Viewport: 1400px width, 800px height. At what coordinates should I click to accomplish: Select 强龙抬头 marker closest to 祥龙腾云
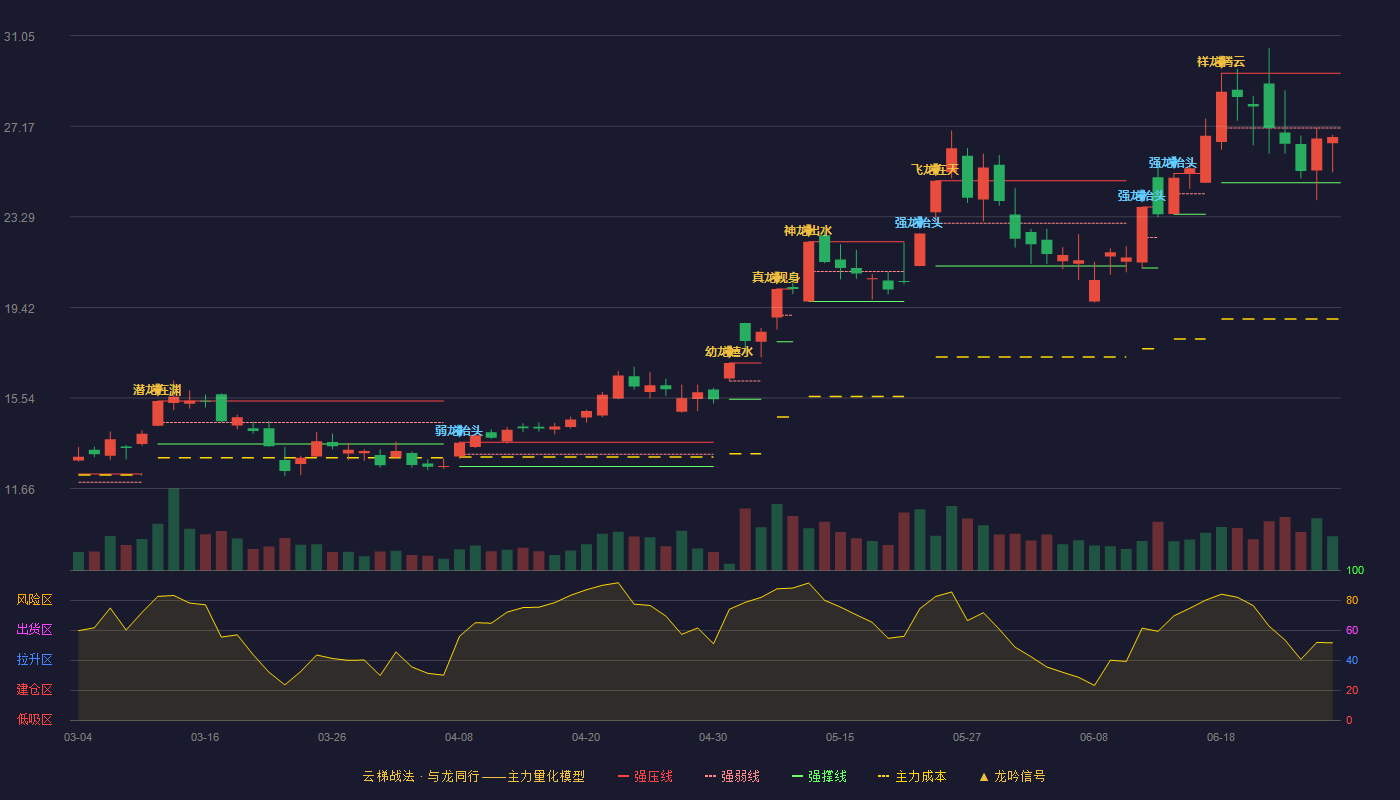tap(1173, 163)
